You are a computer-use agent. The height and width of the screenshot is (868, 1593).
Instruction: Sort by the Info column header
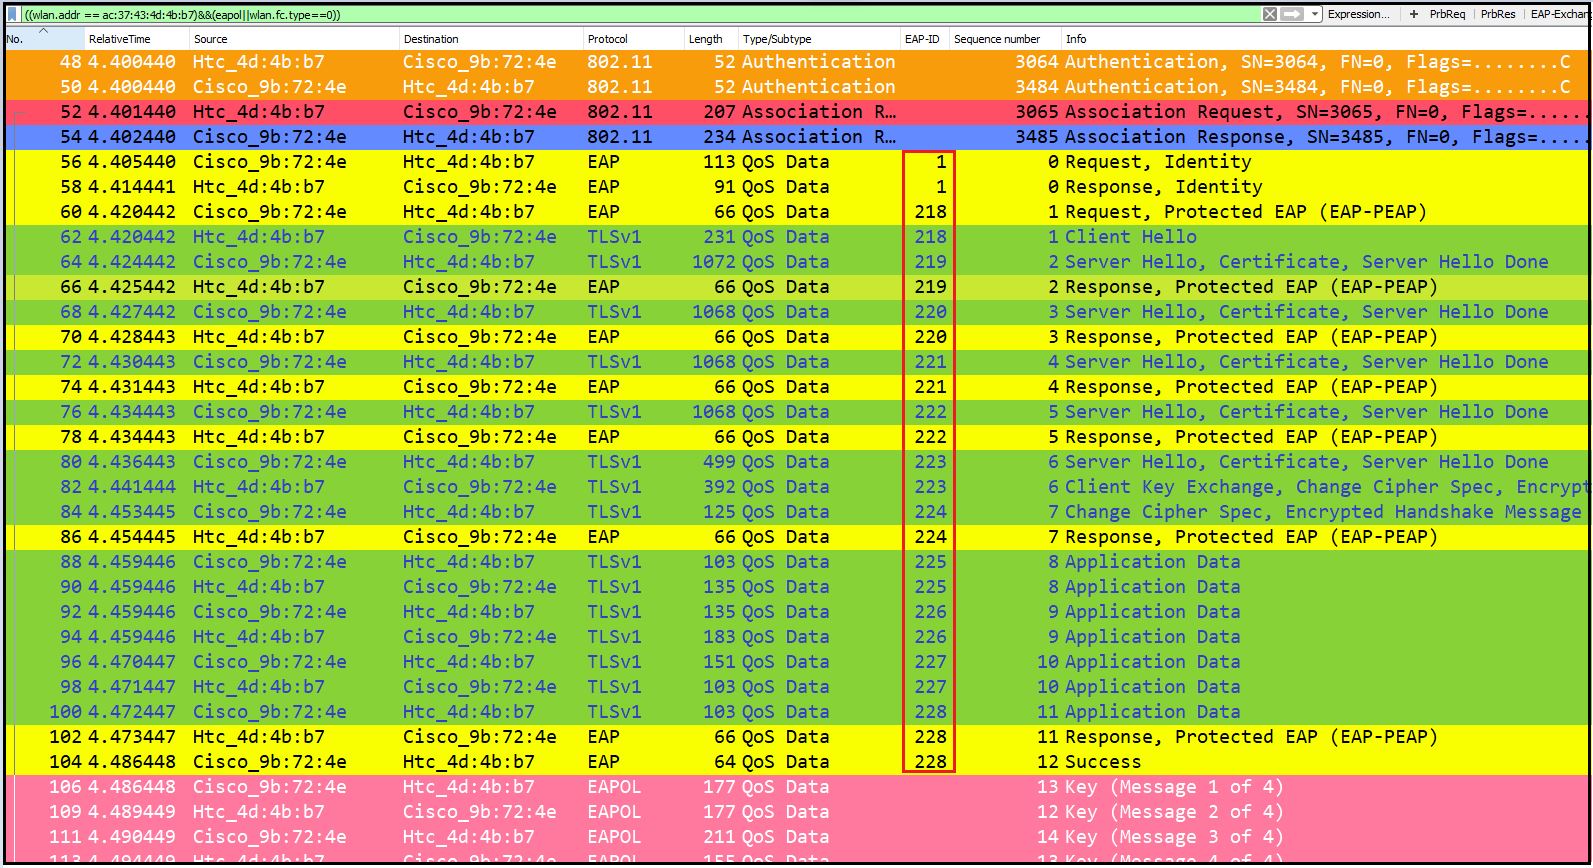pos(1325,39)
